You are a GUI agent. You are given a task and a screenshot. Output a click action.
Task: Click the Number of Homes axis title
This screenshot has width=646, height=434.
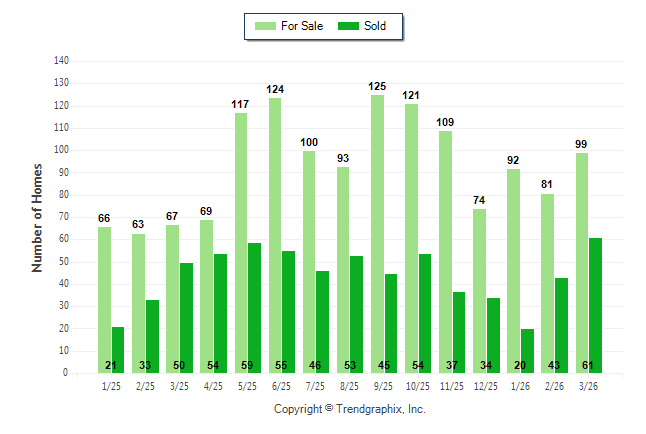(x=38, y=217)
